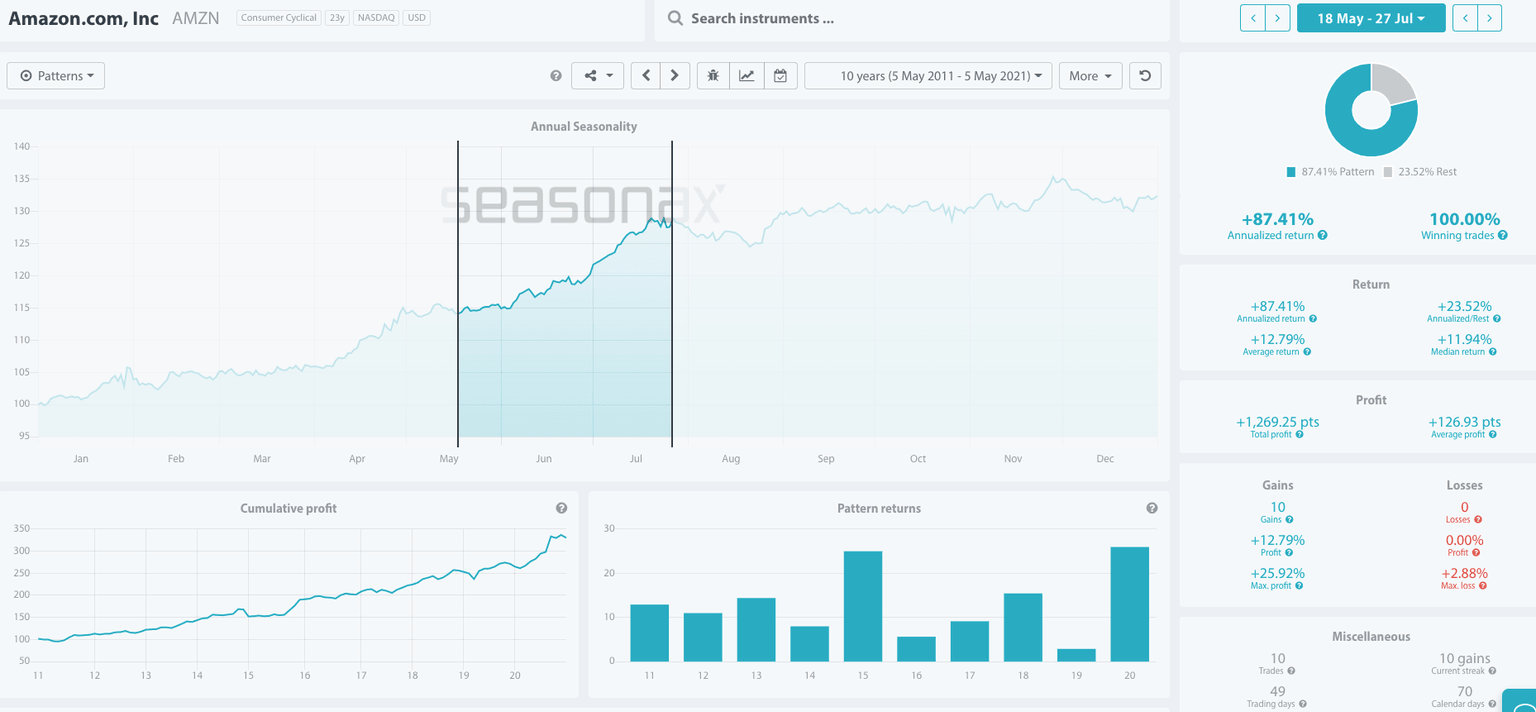This screenshot has height=712, width=1536.
Task: Click help icon left of the share button
Action: tap(556, 76)
